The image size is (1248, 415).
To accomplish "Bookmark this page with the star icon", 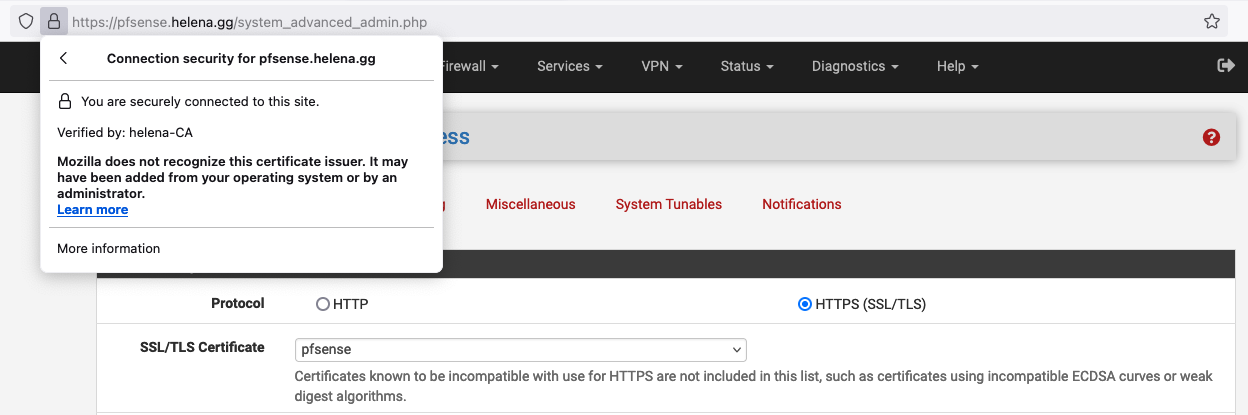I will [1211, 21].
